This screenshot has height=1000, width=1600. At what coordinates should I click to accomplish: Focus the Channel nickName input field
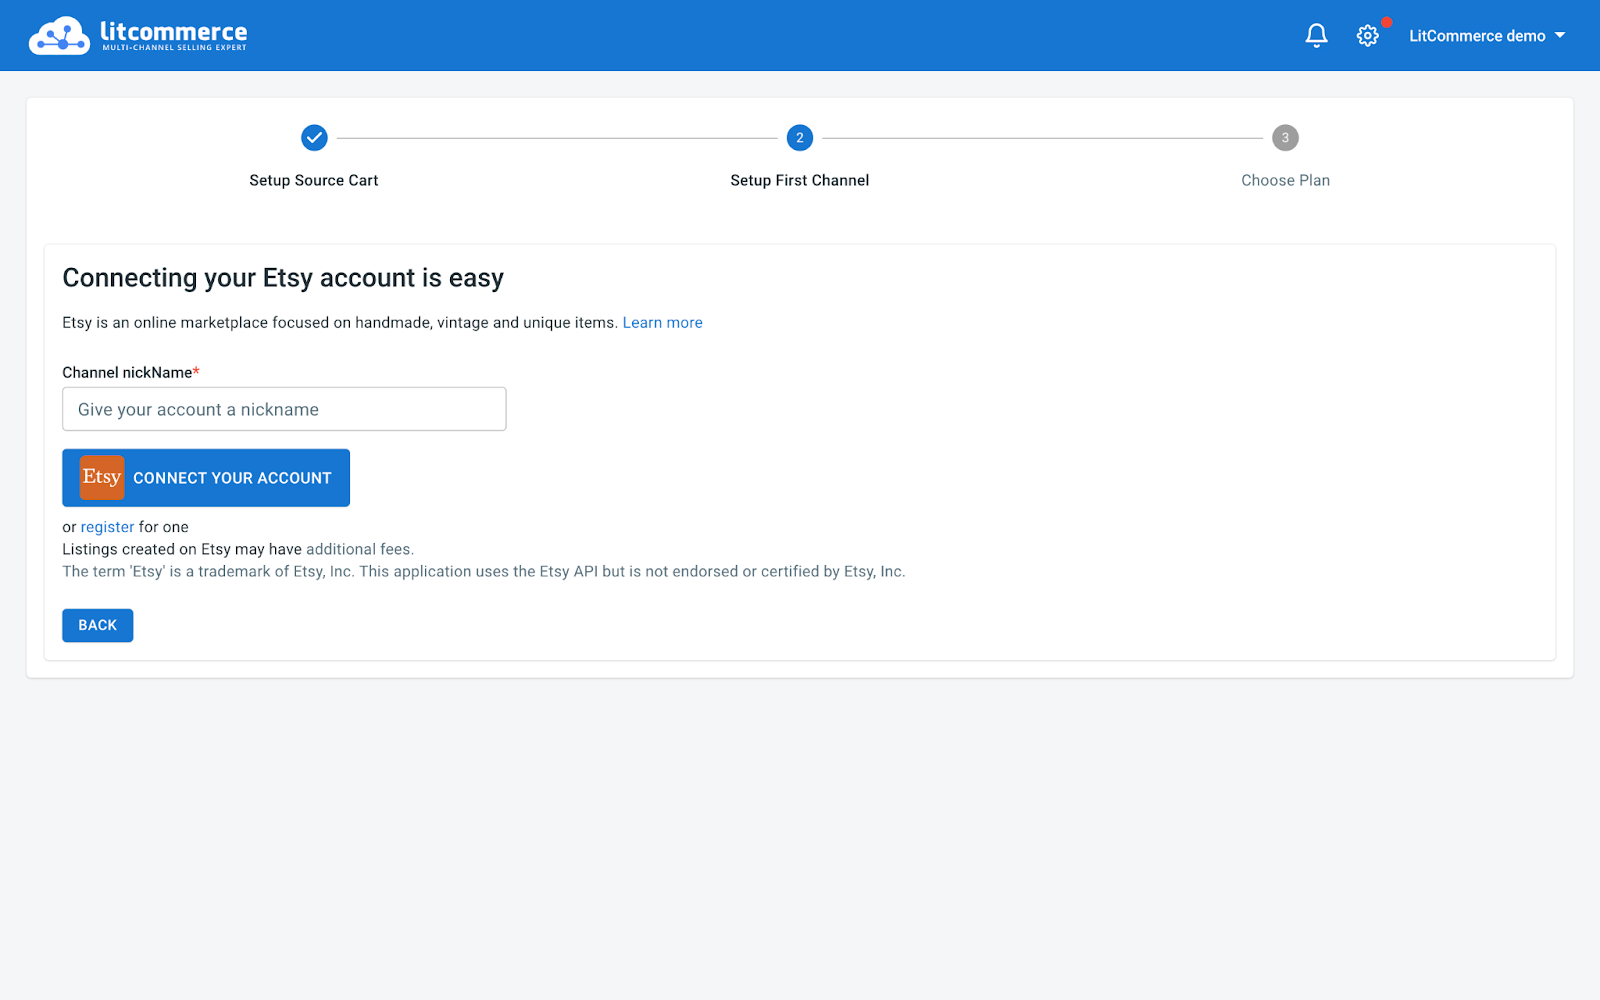(284, 409)
